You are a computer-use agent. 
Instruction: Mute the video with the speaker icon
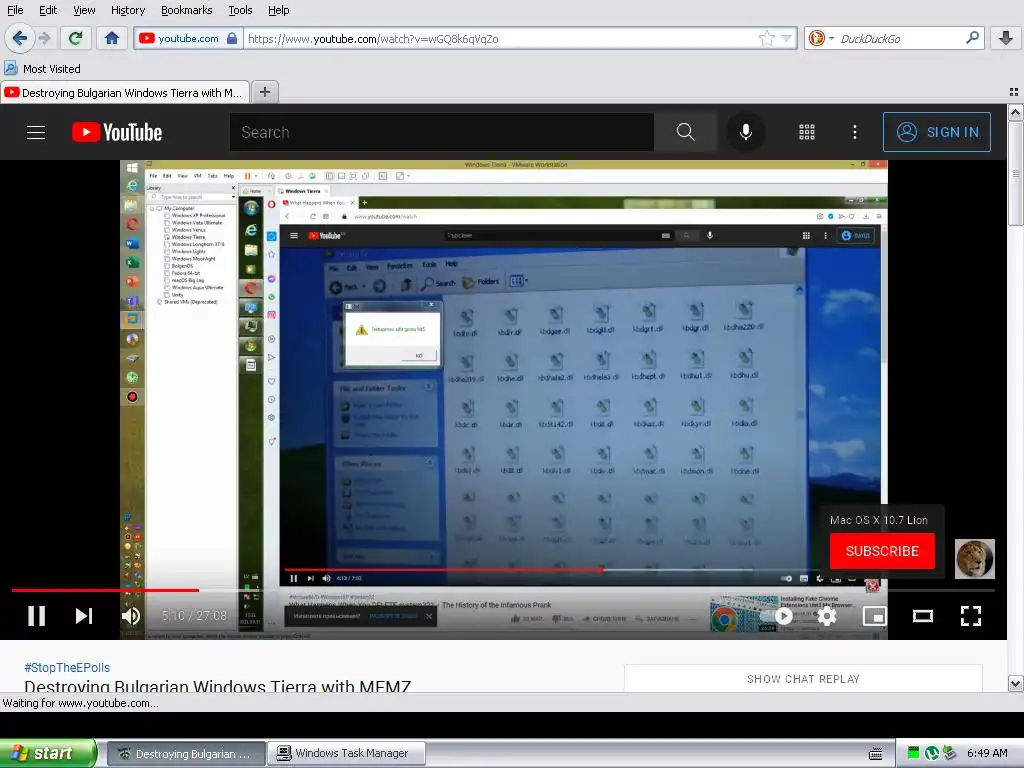coord(131,616)
